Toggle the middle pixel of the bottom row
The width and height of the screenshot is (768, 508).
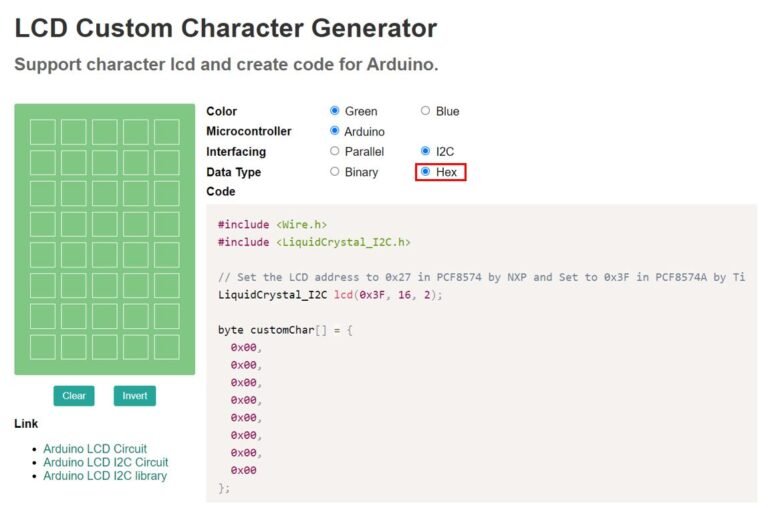pos(105,347)
